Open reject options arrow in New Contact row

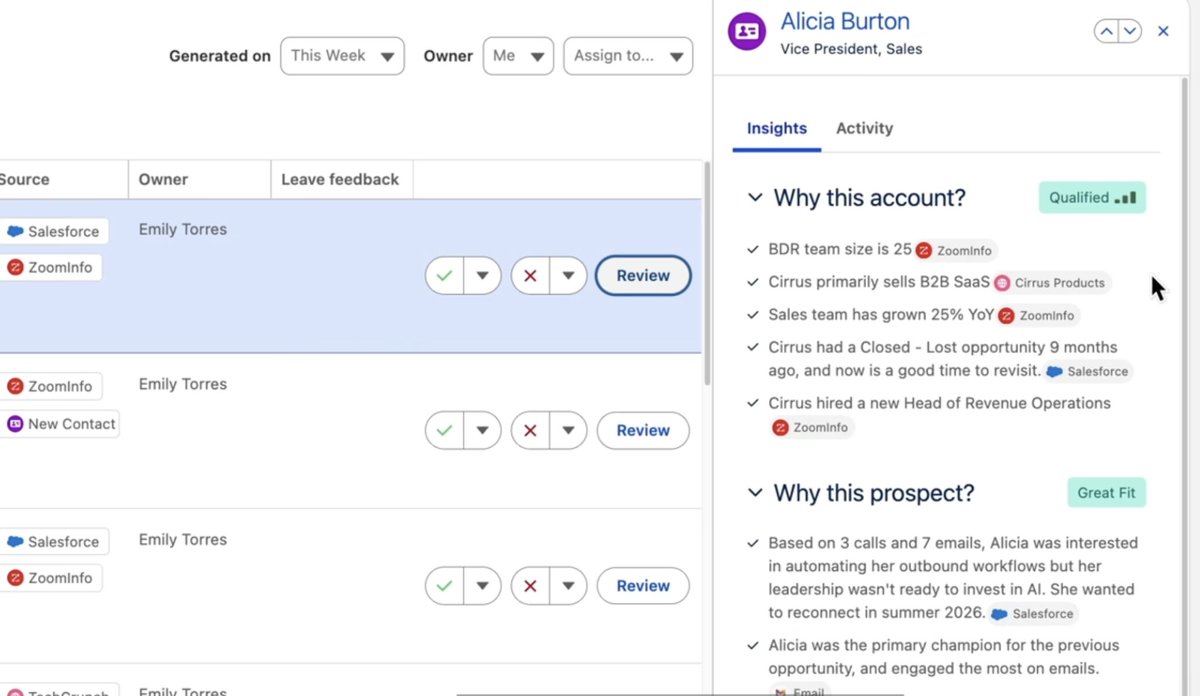568,431
